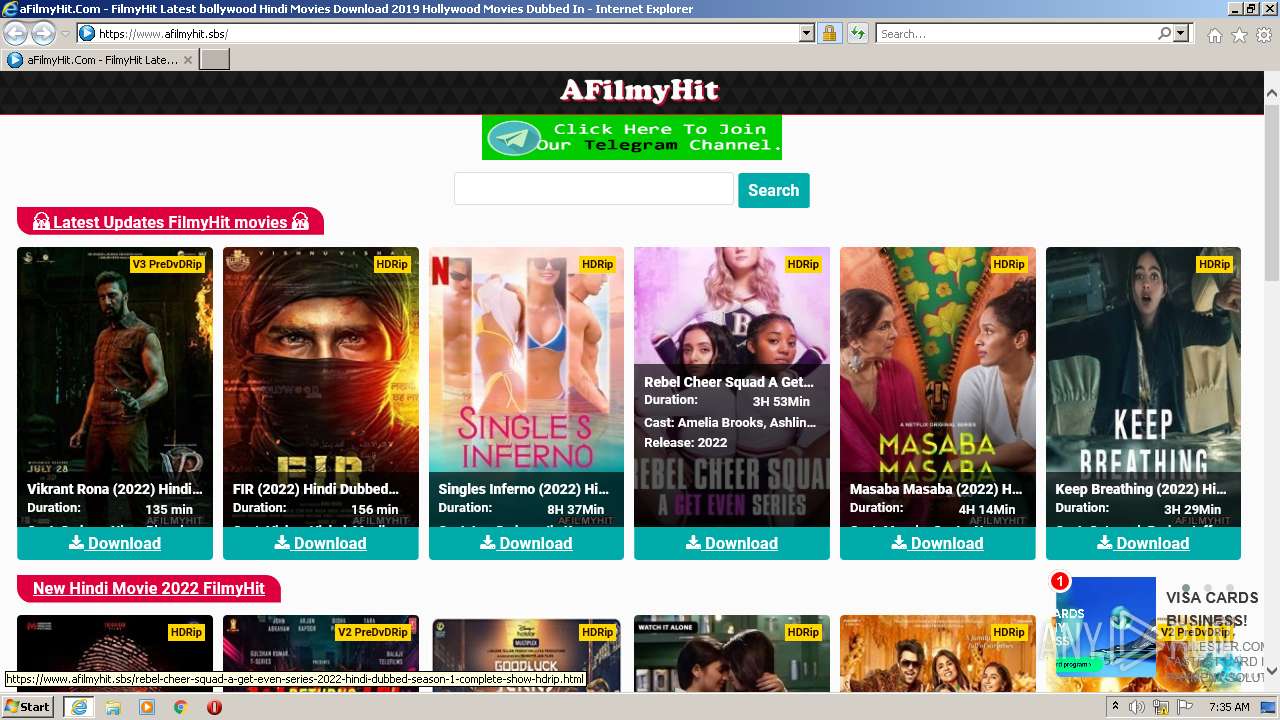Click the red security shield taskbar icon
This screenshot has height=720, width=1280.
214,707
